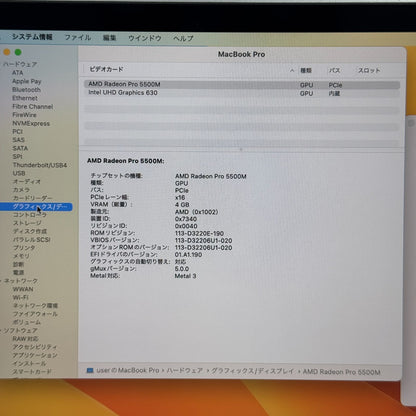
Task: Select アクセシビリティ in the sidebar
Action: click(35, 347)
